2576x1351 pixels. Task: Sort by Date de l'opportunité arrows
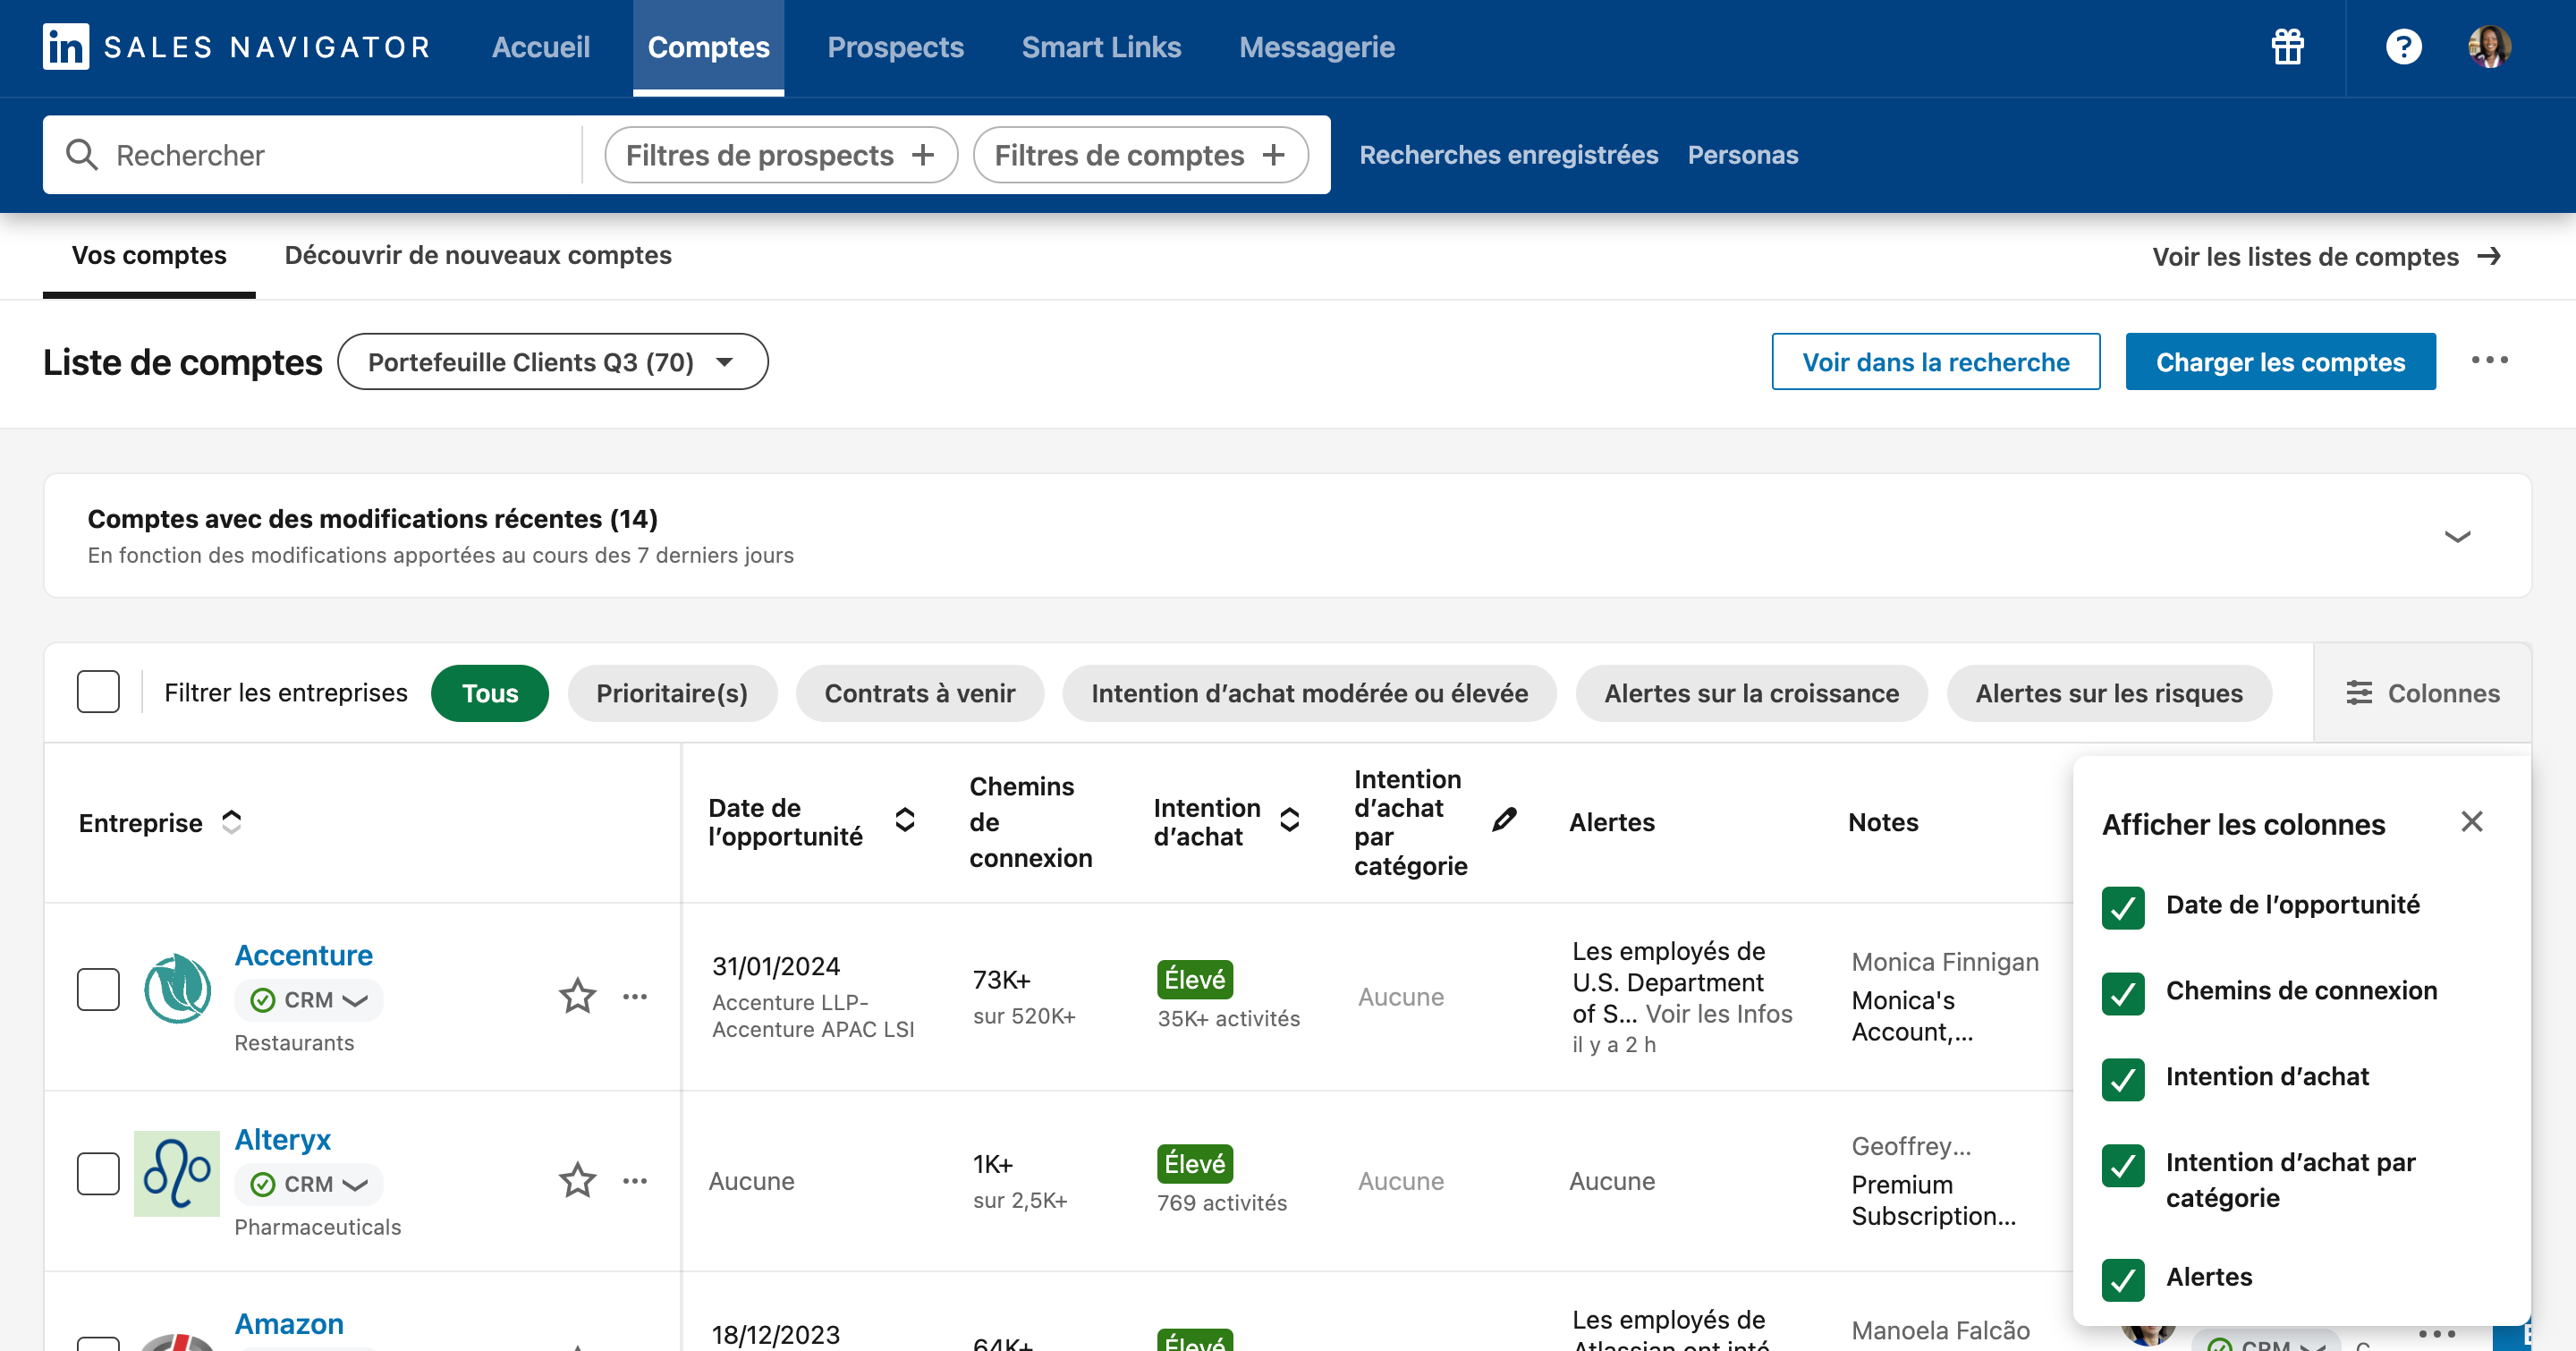[905, 820]
